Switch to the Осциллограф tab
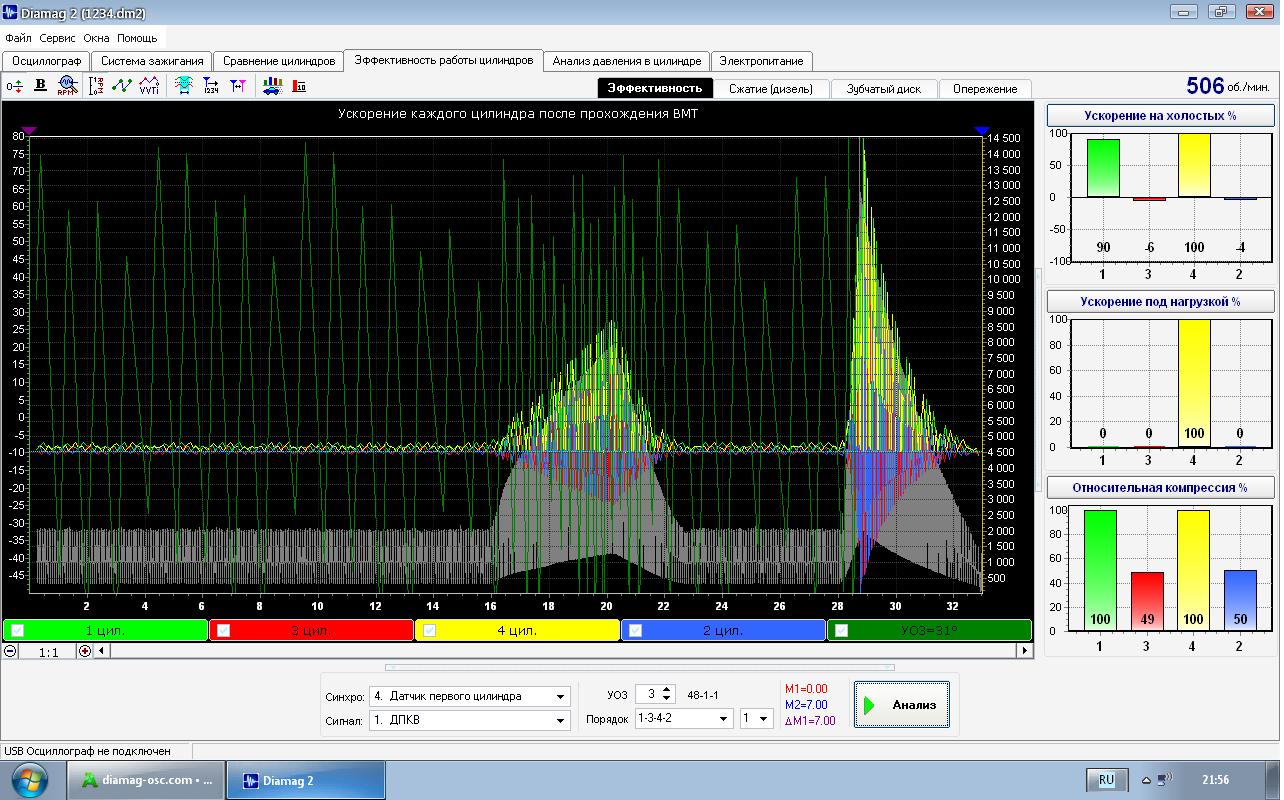 tap(47, 61)
